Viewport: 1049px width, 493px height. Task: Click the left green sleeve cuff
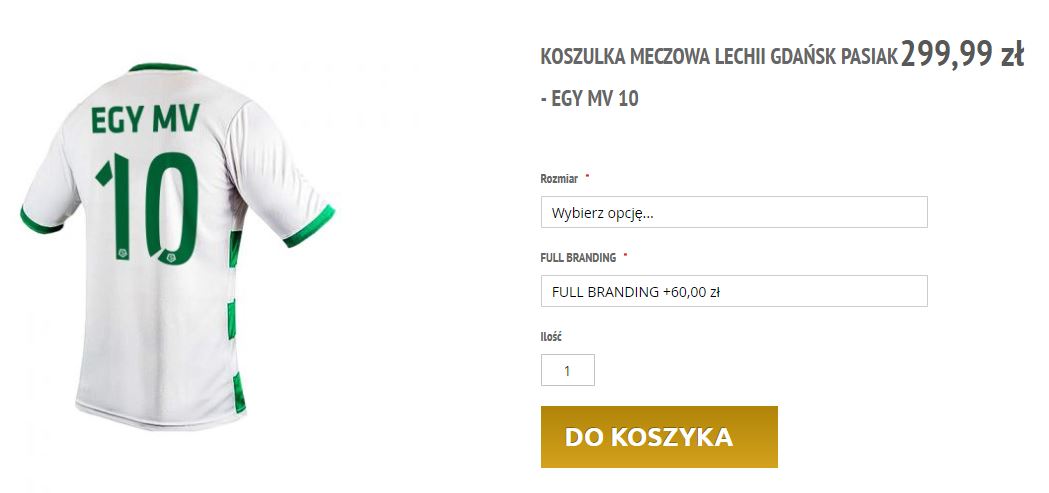[39, 219]
